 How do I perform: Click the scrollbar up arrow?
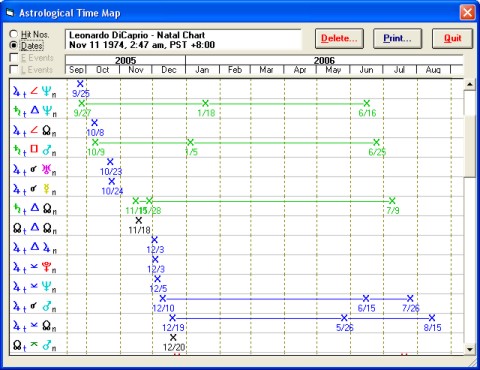[x=470, y=84]
